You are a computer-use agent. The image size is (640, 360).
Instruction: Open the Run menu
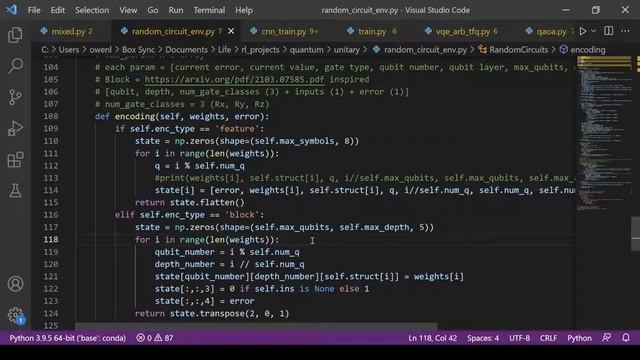pyautogui.click(x=176, y=10)
